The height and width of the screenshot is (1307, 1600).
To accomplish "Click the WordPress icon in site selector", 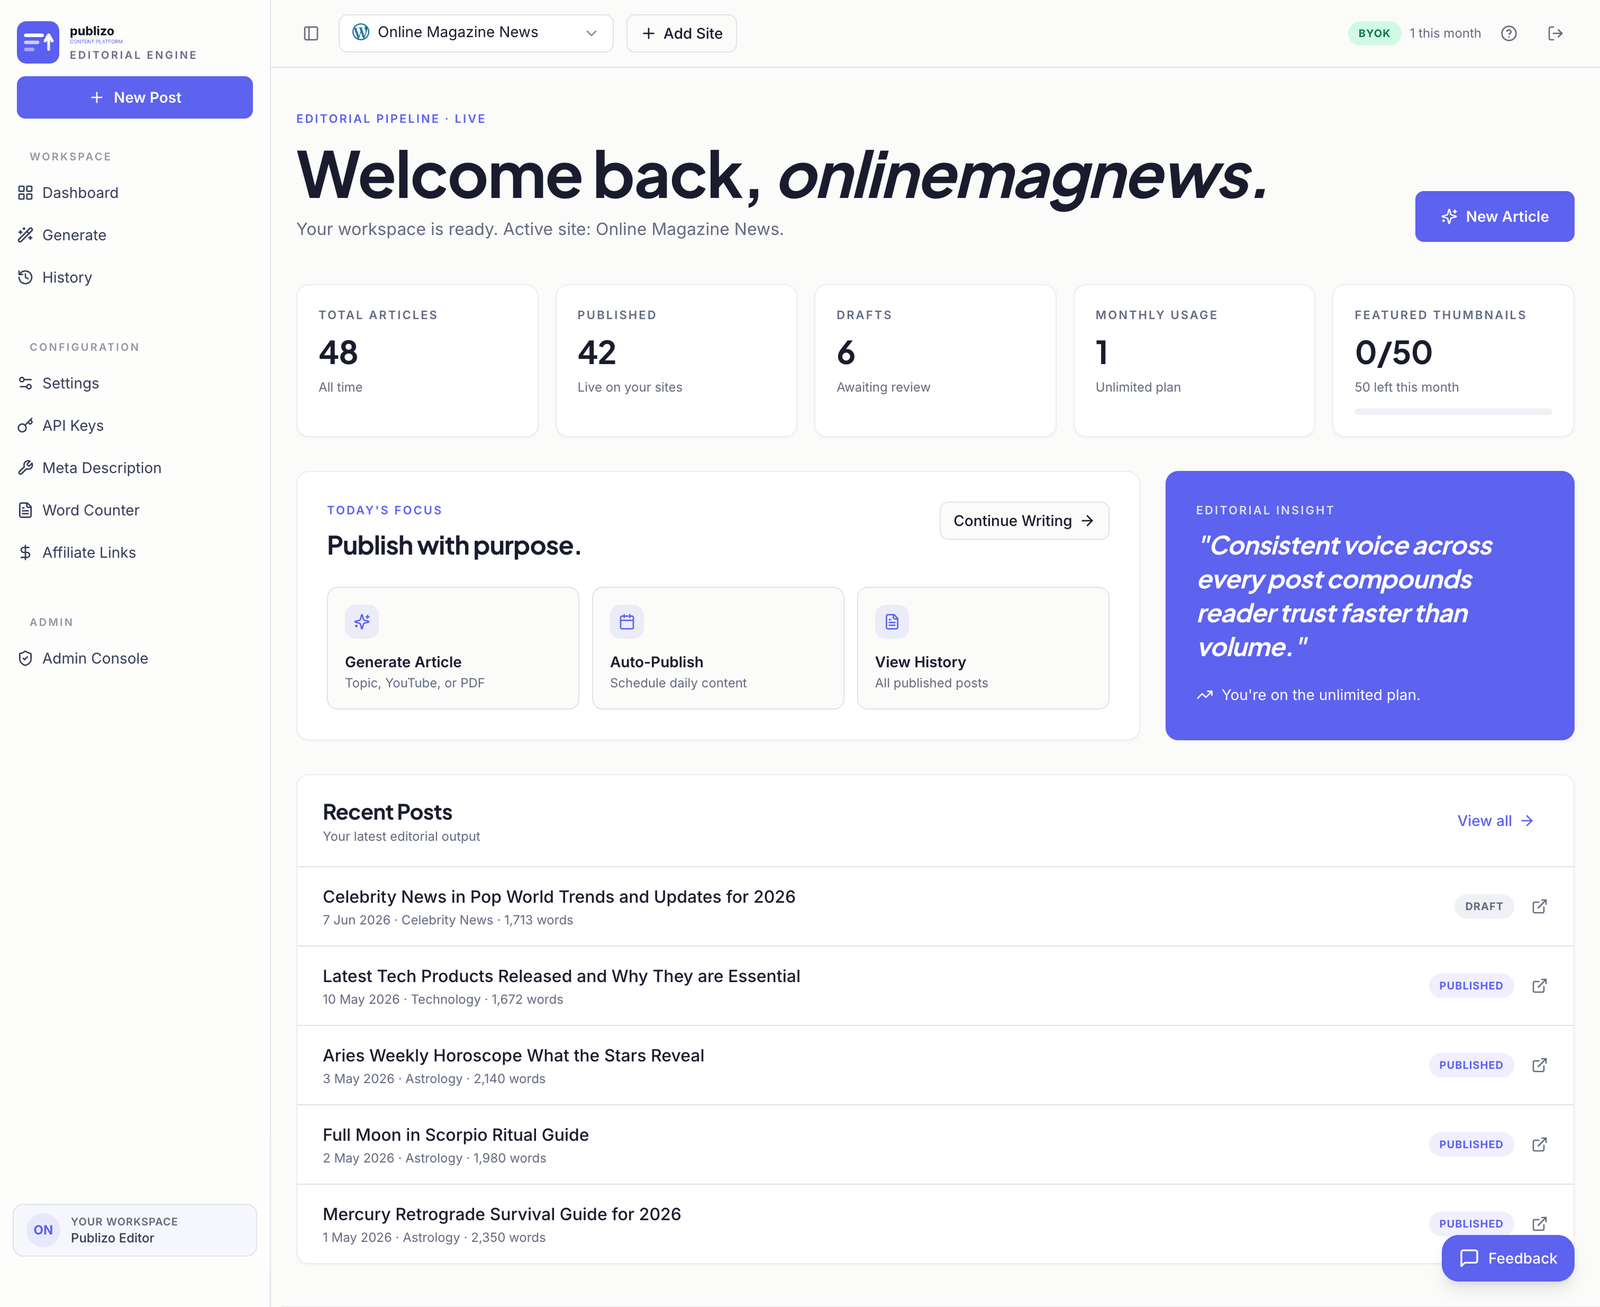I will (361, 32).
